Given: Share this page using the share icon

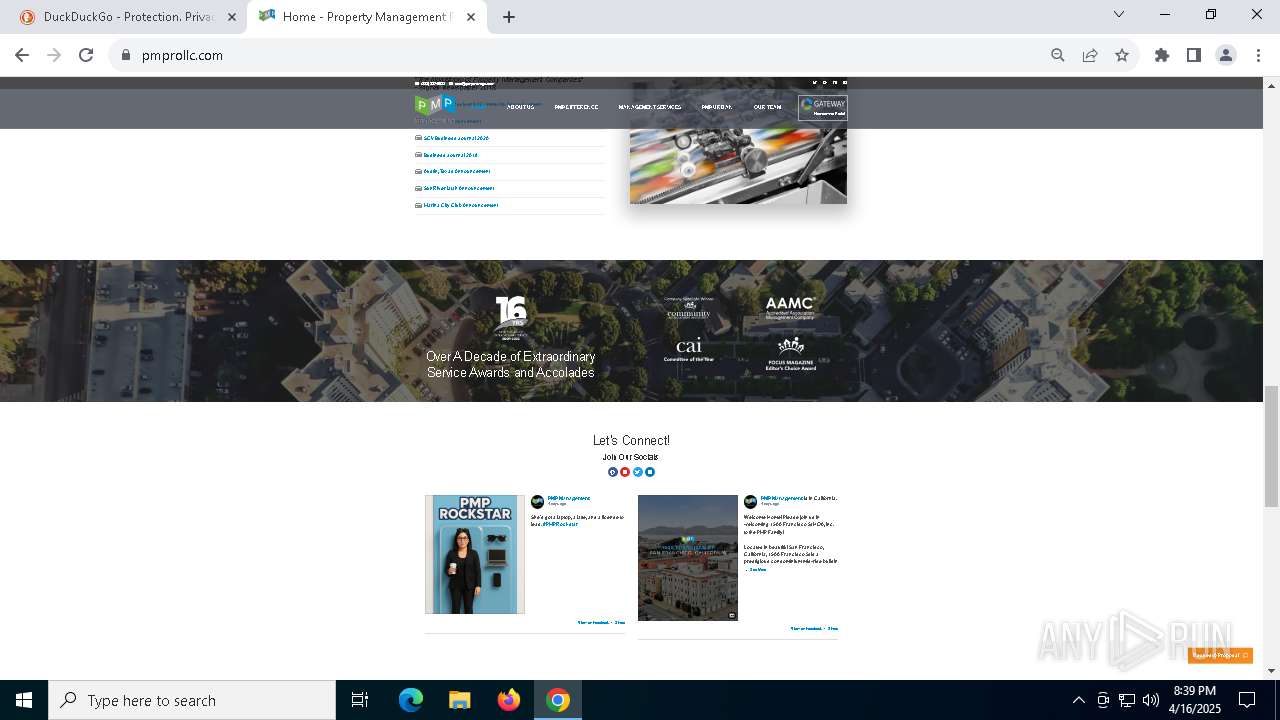Looking at the screenshot, I should pos(1090,55).
